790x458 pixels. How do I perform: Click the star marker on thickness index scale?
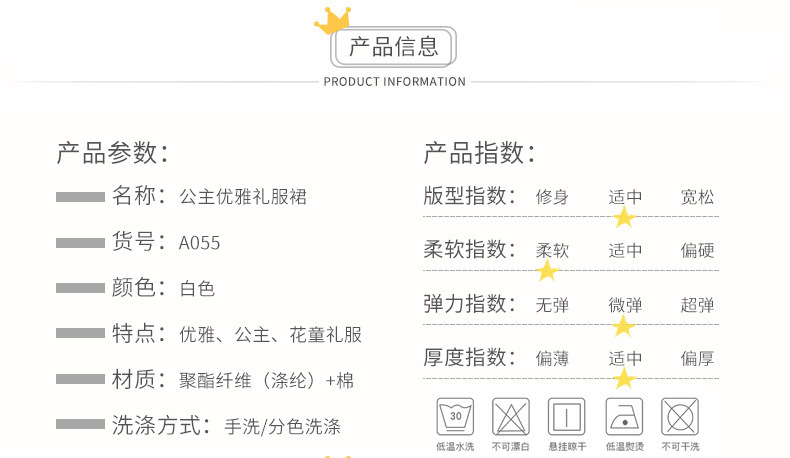click(625, 378)
